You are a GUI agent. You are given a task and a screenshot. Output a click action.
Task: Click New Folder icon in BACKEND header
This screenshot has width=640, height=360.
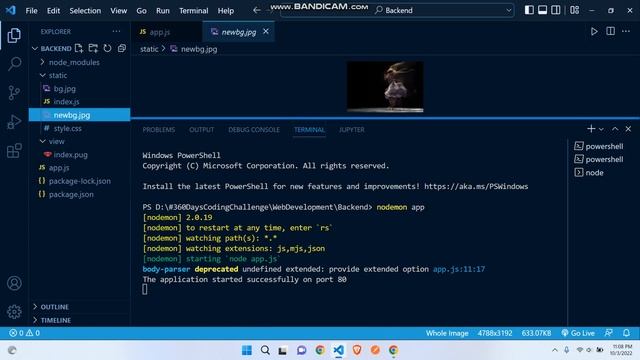pyautogui.click(x=93, y=48)
